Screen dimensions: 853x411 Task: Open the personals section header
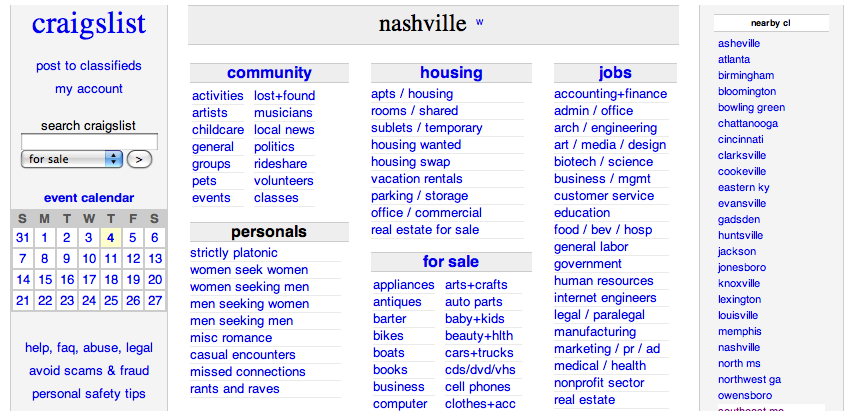coord(269,232)
